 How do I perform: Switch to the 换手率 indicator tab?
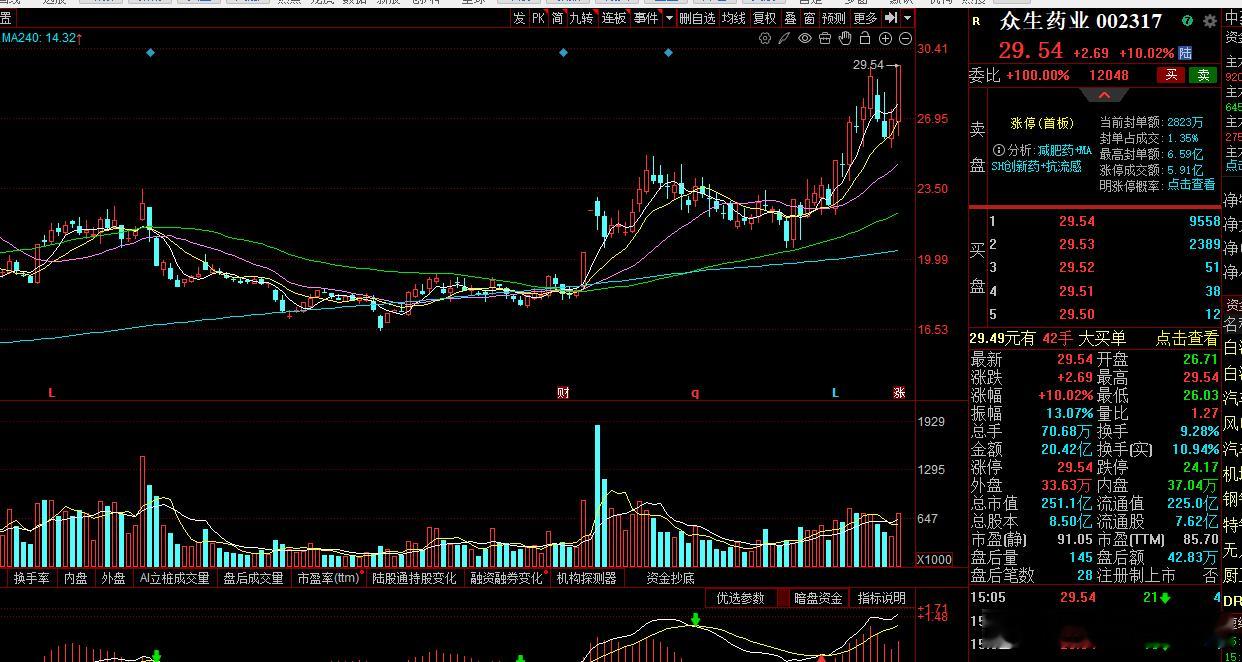(x=32, y=578)
